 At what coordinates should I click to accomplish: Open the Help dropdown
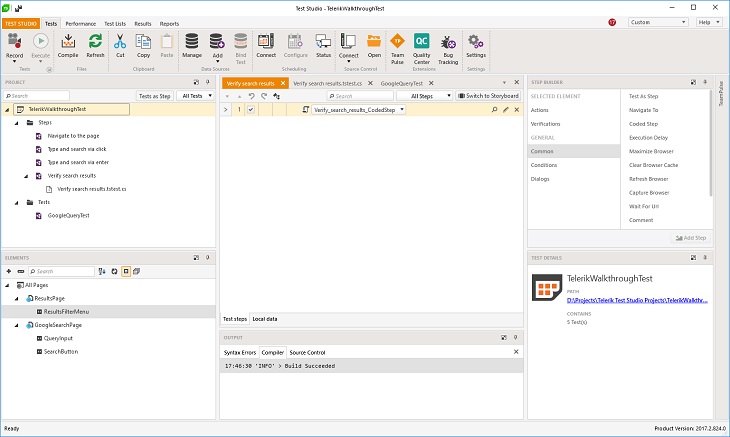pyautogui.click(x=709, y=22)
